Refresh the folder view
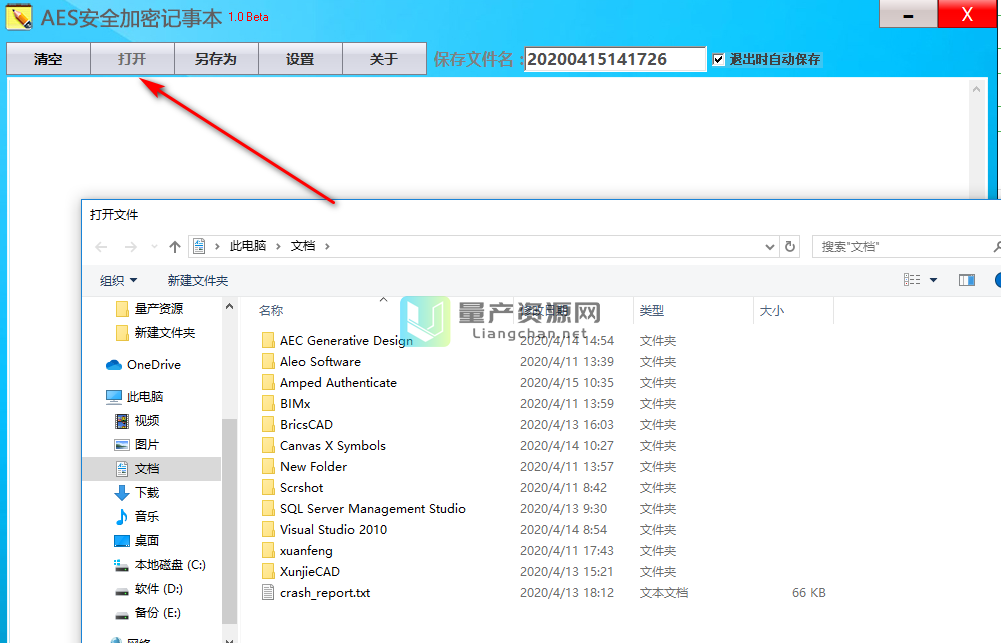 coord(790,246)
